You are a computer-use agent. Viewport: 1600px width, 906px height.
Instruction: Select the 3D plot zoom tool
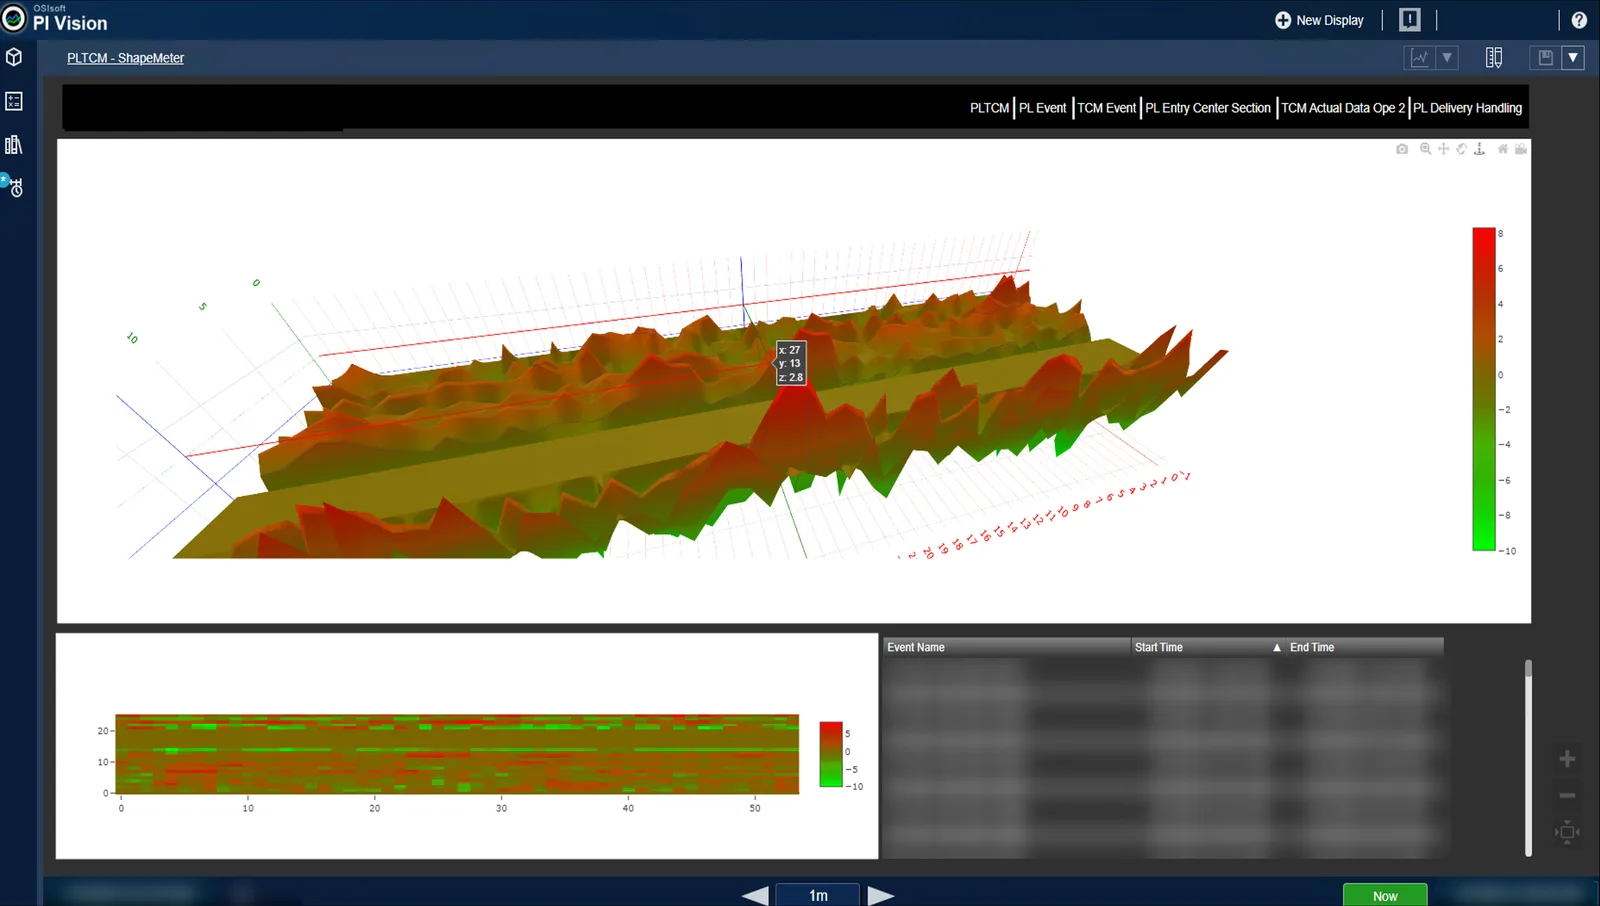point(1425,149)
